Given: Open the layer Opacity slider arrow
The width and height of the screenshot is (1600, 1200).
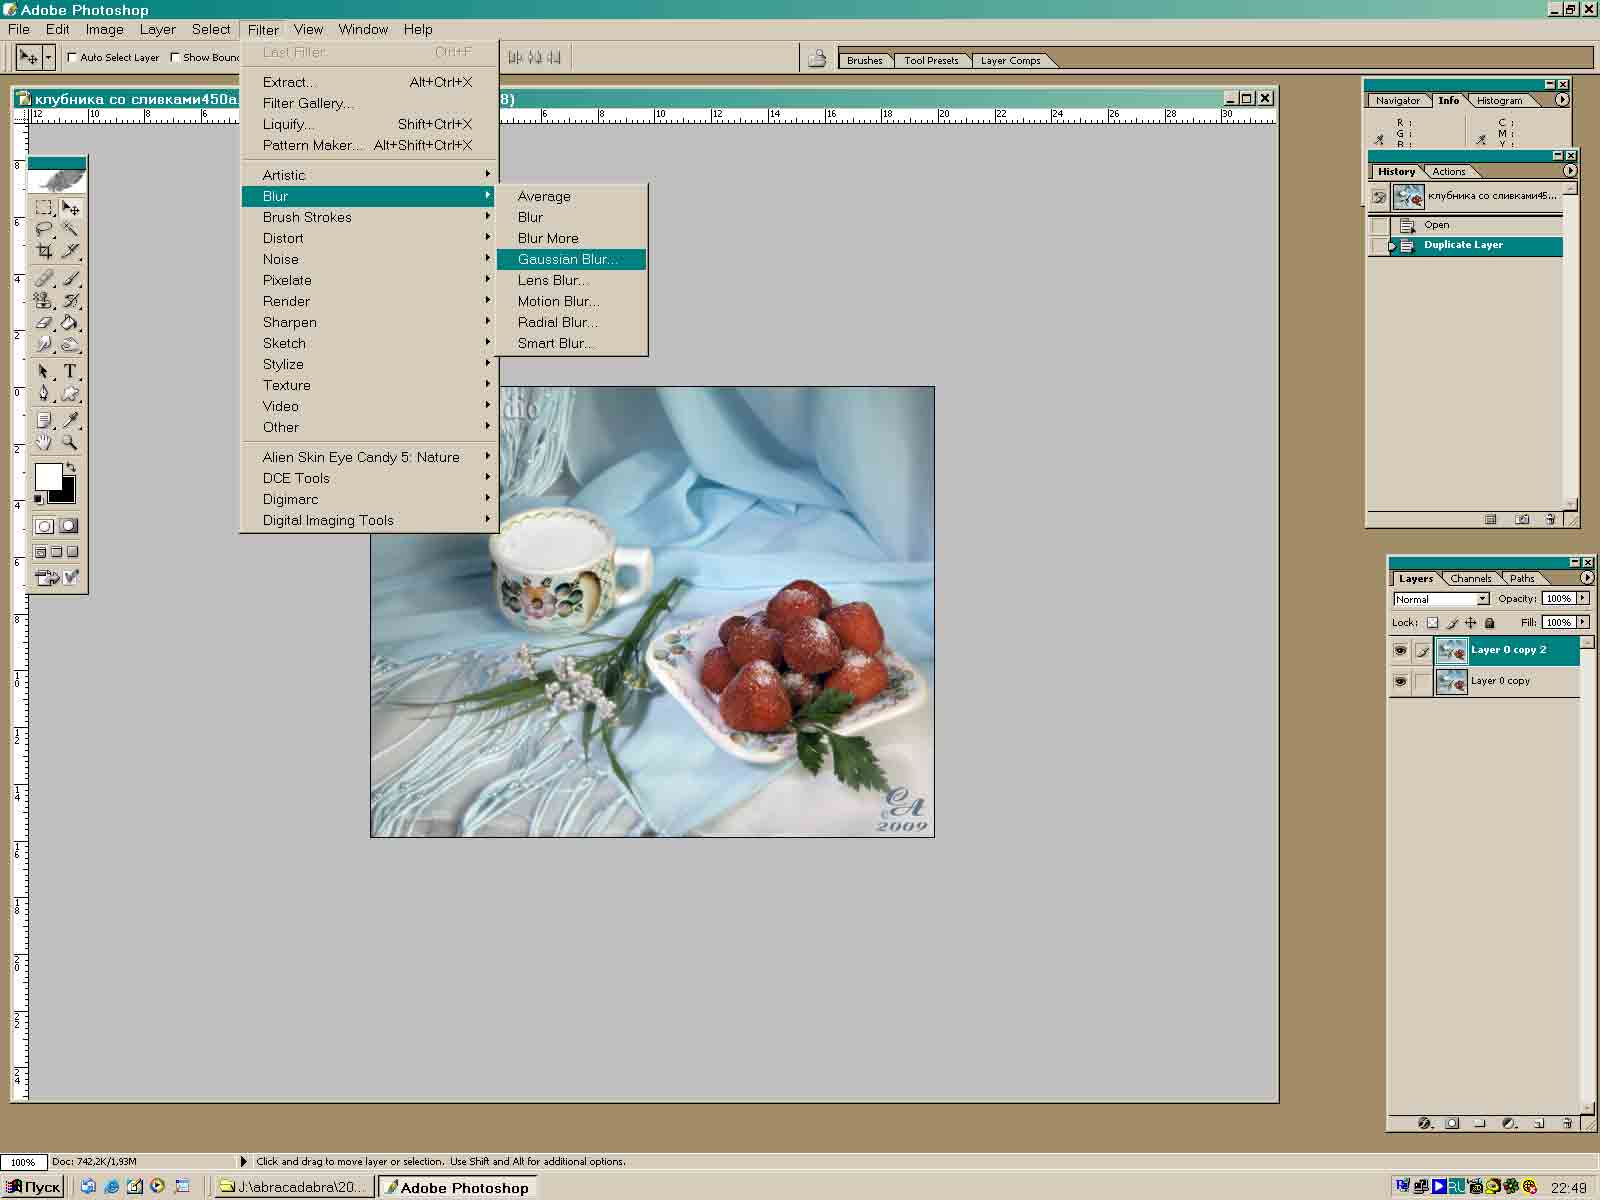Looking at the screenshot, I should click(x=1583, y=598).
